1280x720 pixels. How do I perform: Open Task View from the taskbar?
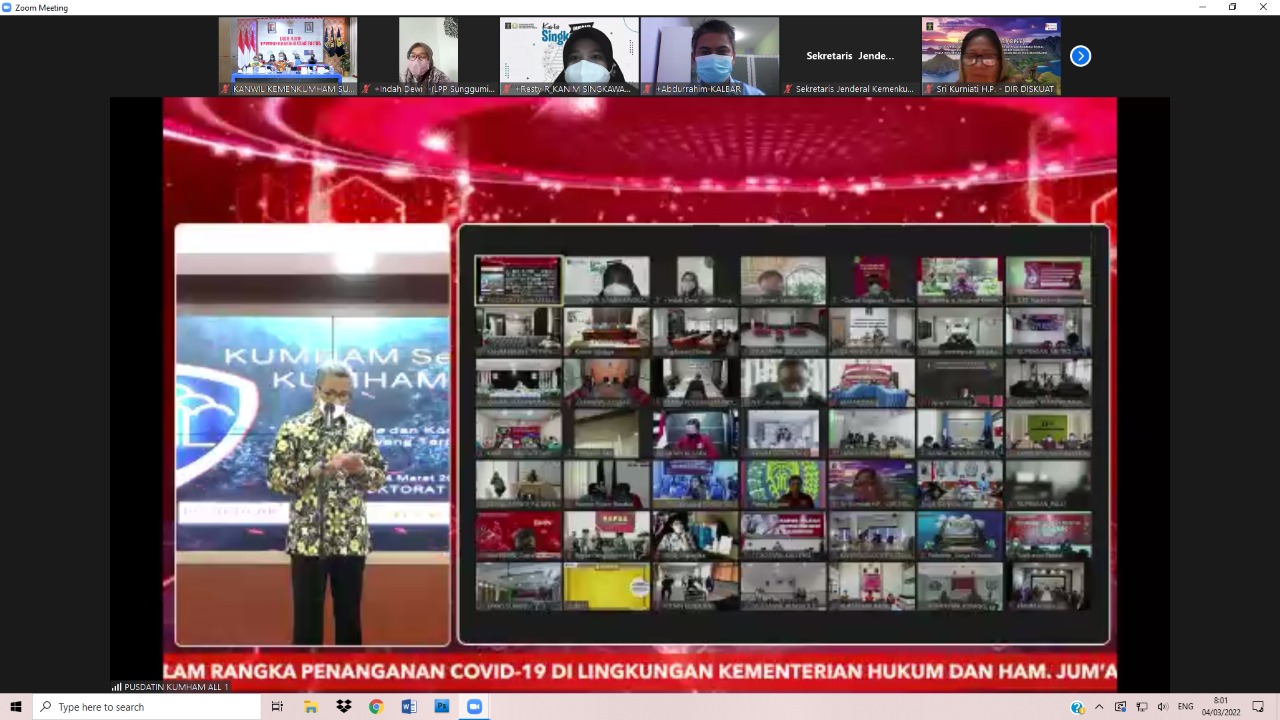[x=277, y=707]
